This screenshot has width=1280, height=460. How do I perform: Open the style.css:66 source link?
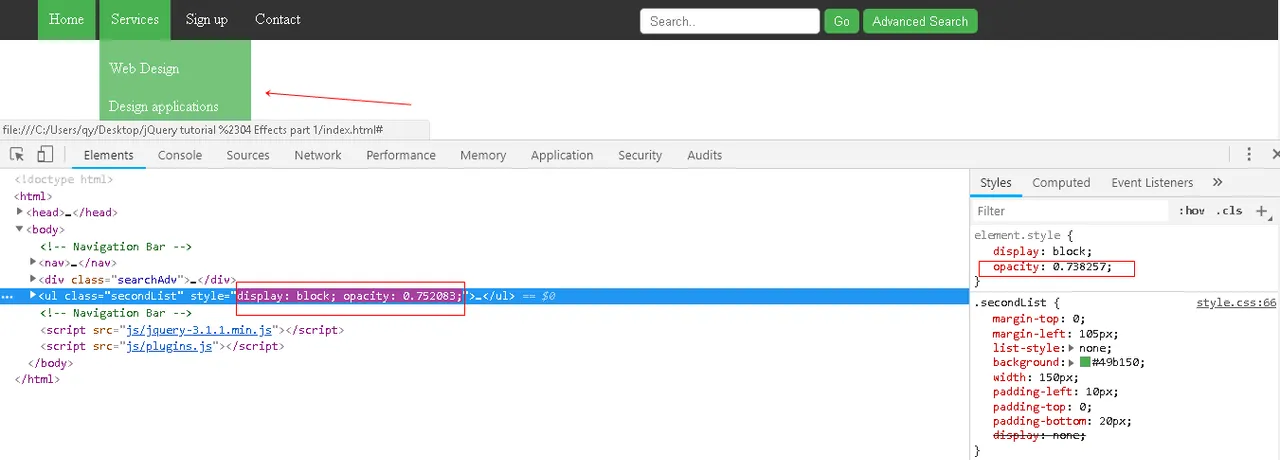coord(1236,302)
